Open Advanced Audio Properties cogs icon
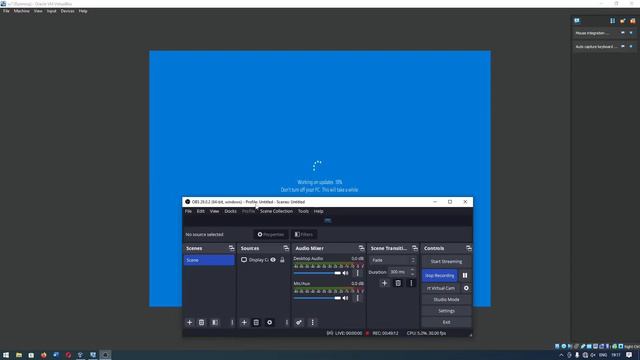This screenshot has height=360, width=640. click(x=299, y=322)
